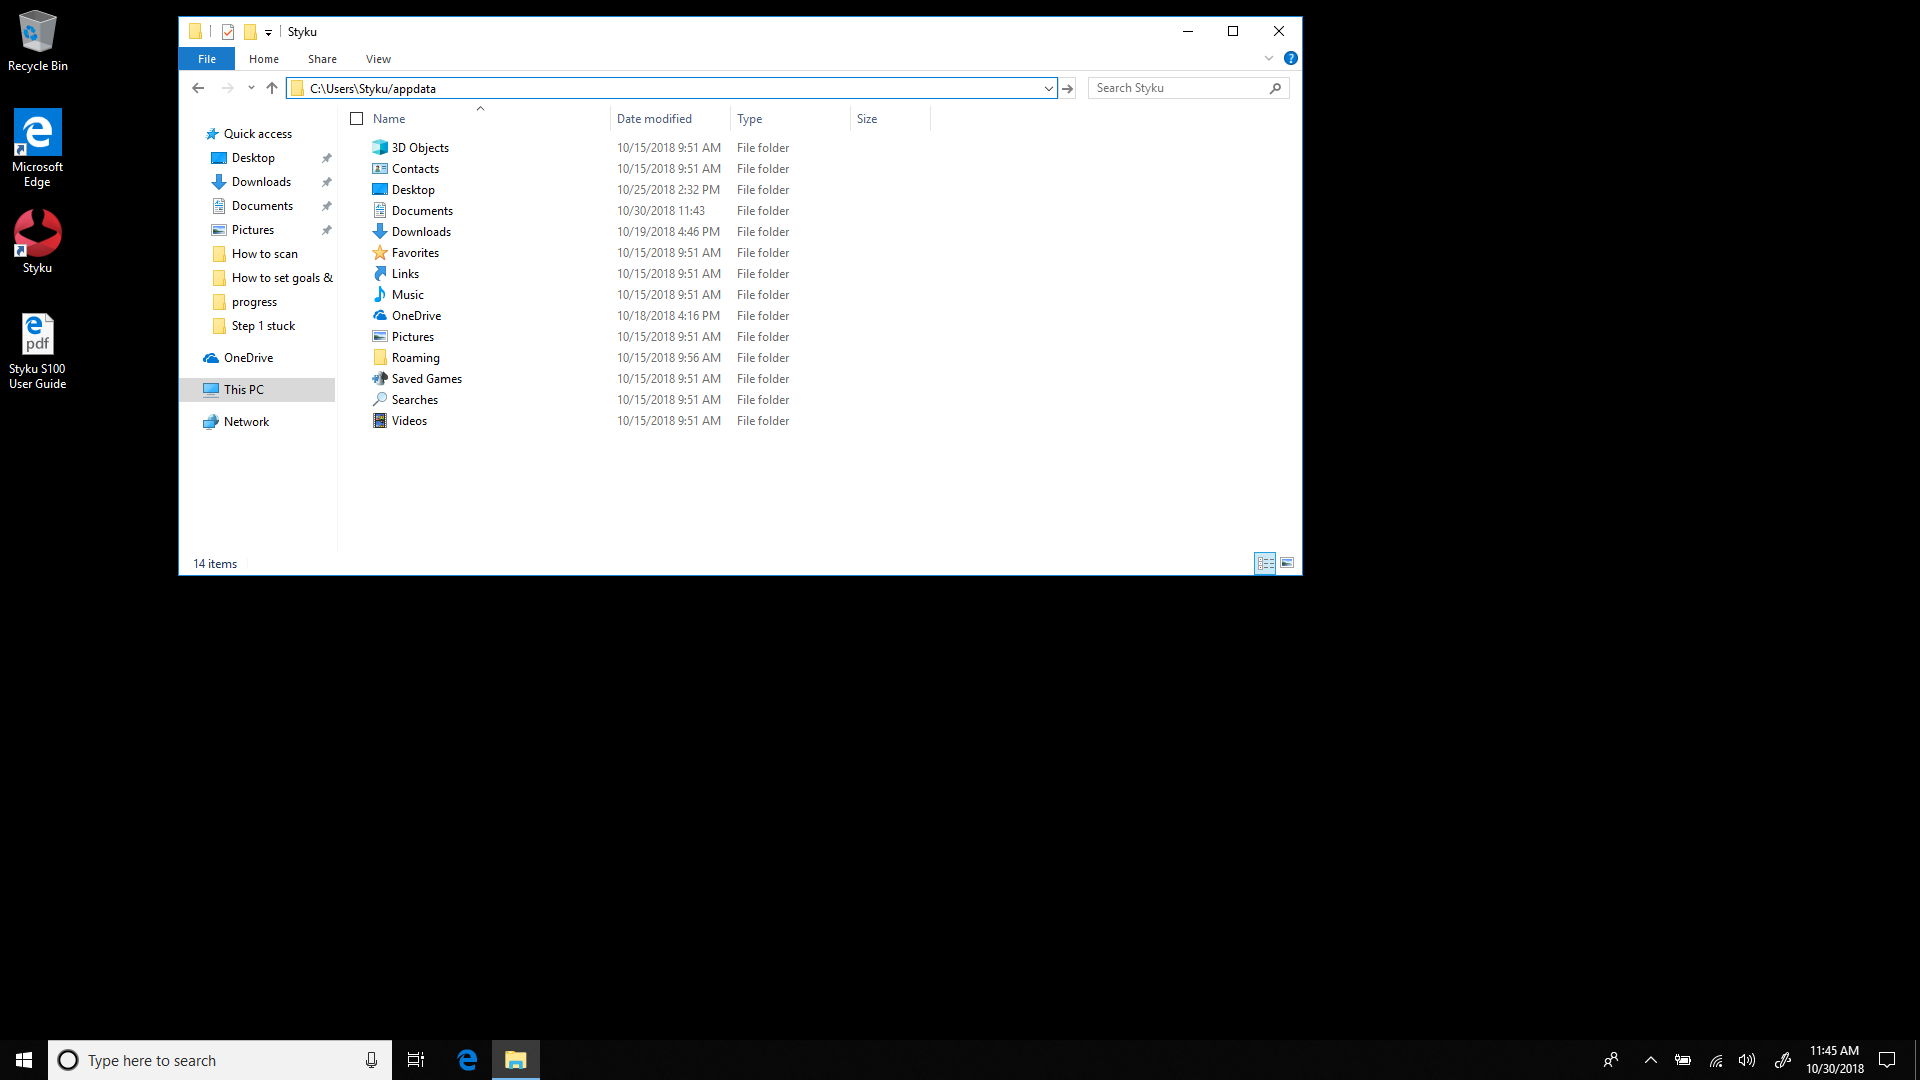Select the checkbox beside 3D Objects
1920x1080 pixels.
356,146
